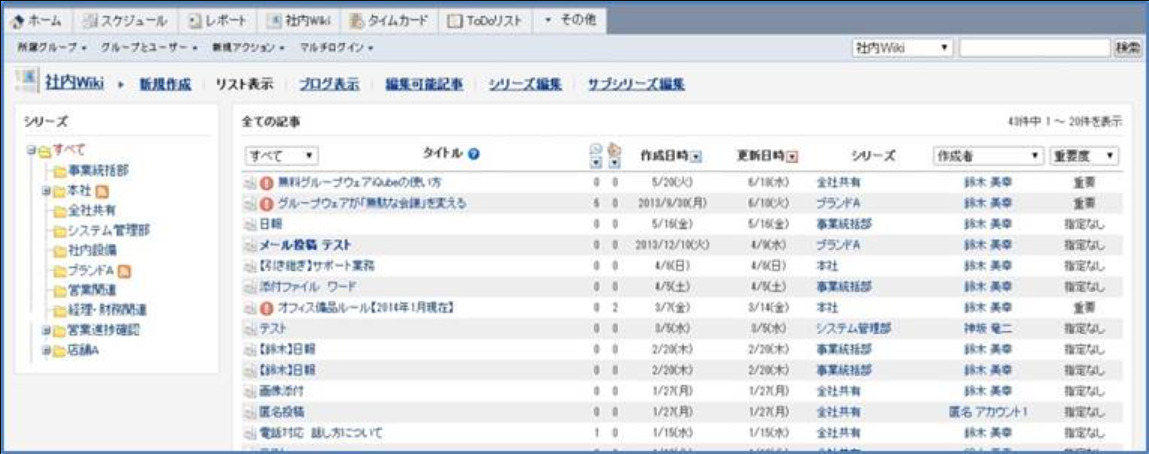Image resolution: width=1149 pixels, height=454 pixels.
Task: Sort by the attachment count column arrow
Action: tap(614, 161)
